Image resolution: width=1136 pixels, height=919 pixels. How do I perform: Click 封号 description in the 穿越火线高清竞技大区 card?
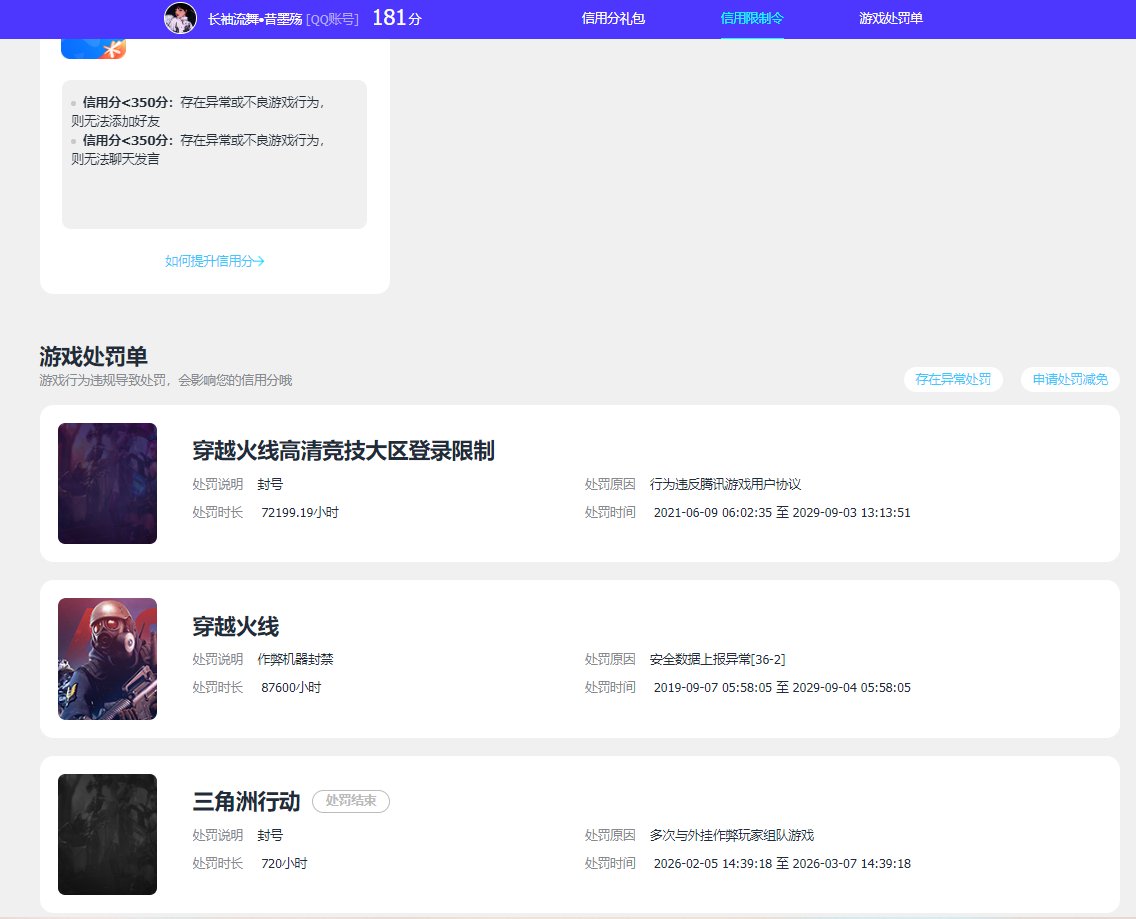[x=270, y=484]
